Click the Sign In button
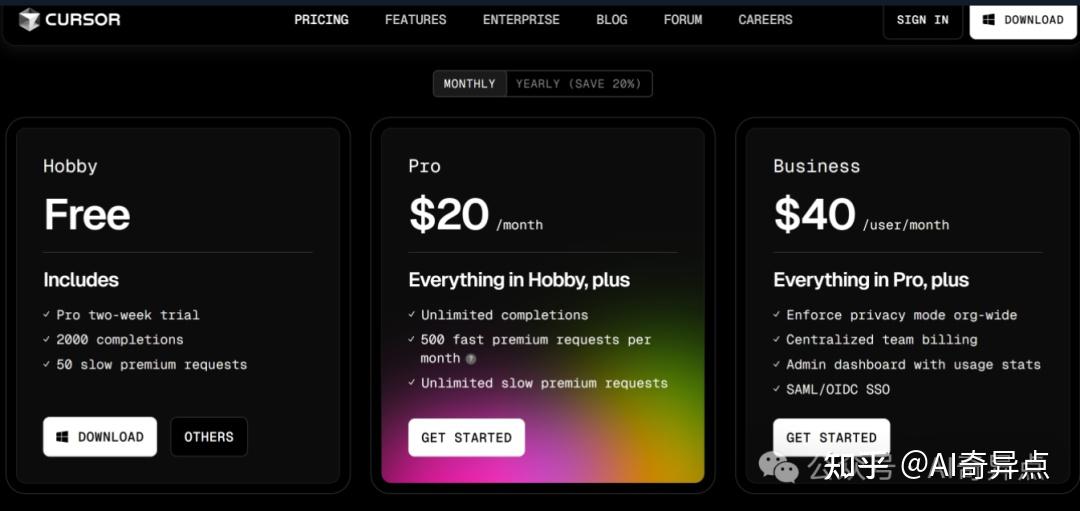The width and height of the screenshot is (1080, 511). 922,20
